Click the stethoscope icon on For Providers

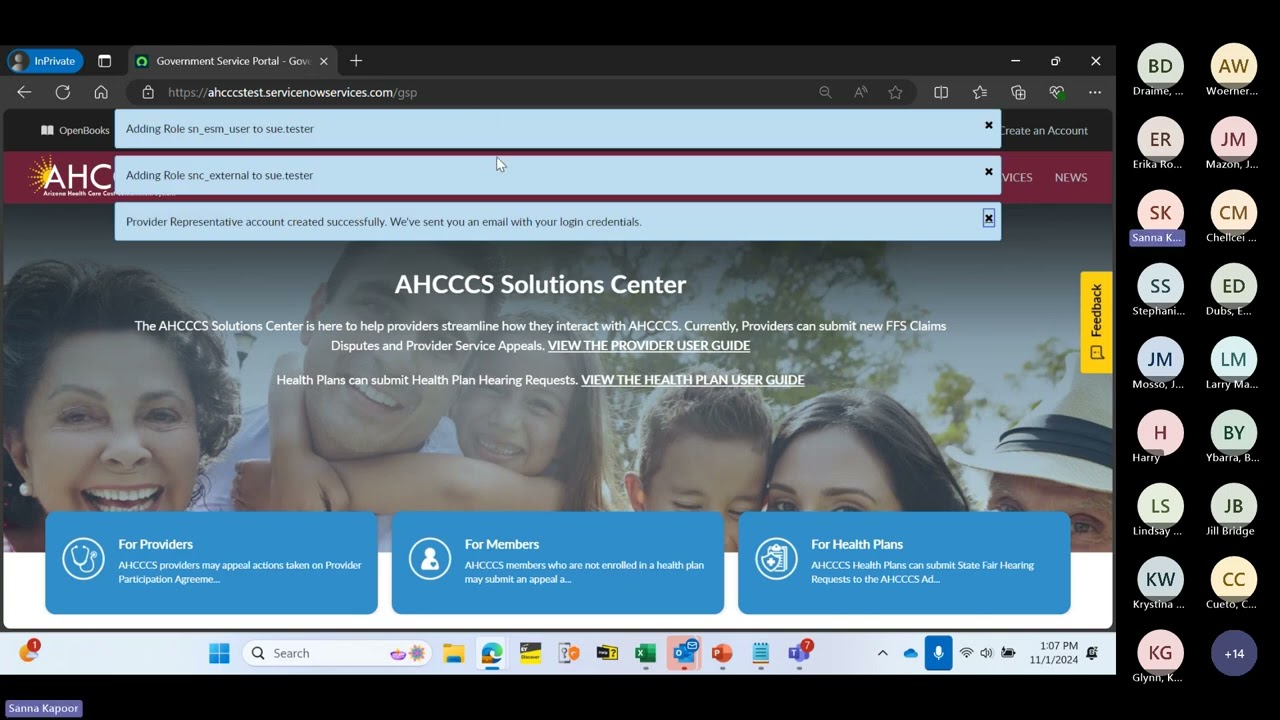(83, 559)
